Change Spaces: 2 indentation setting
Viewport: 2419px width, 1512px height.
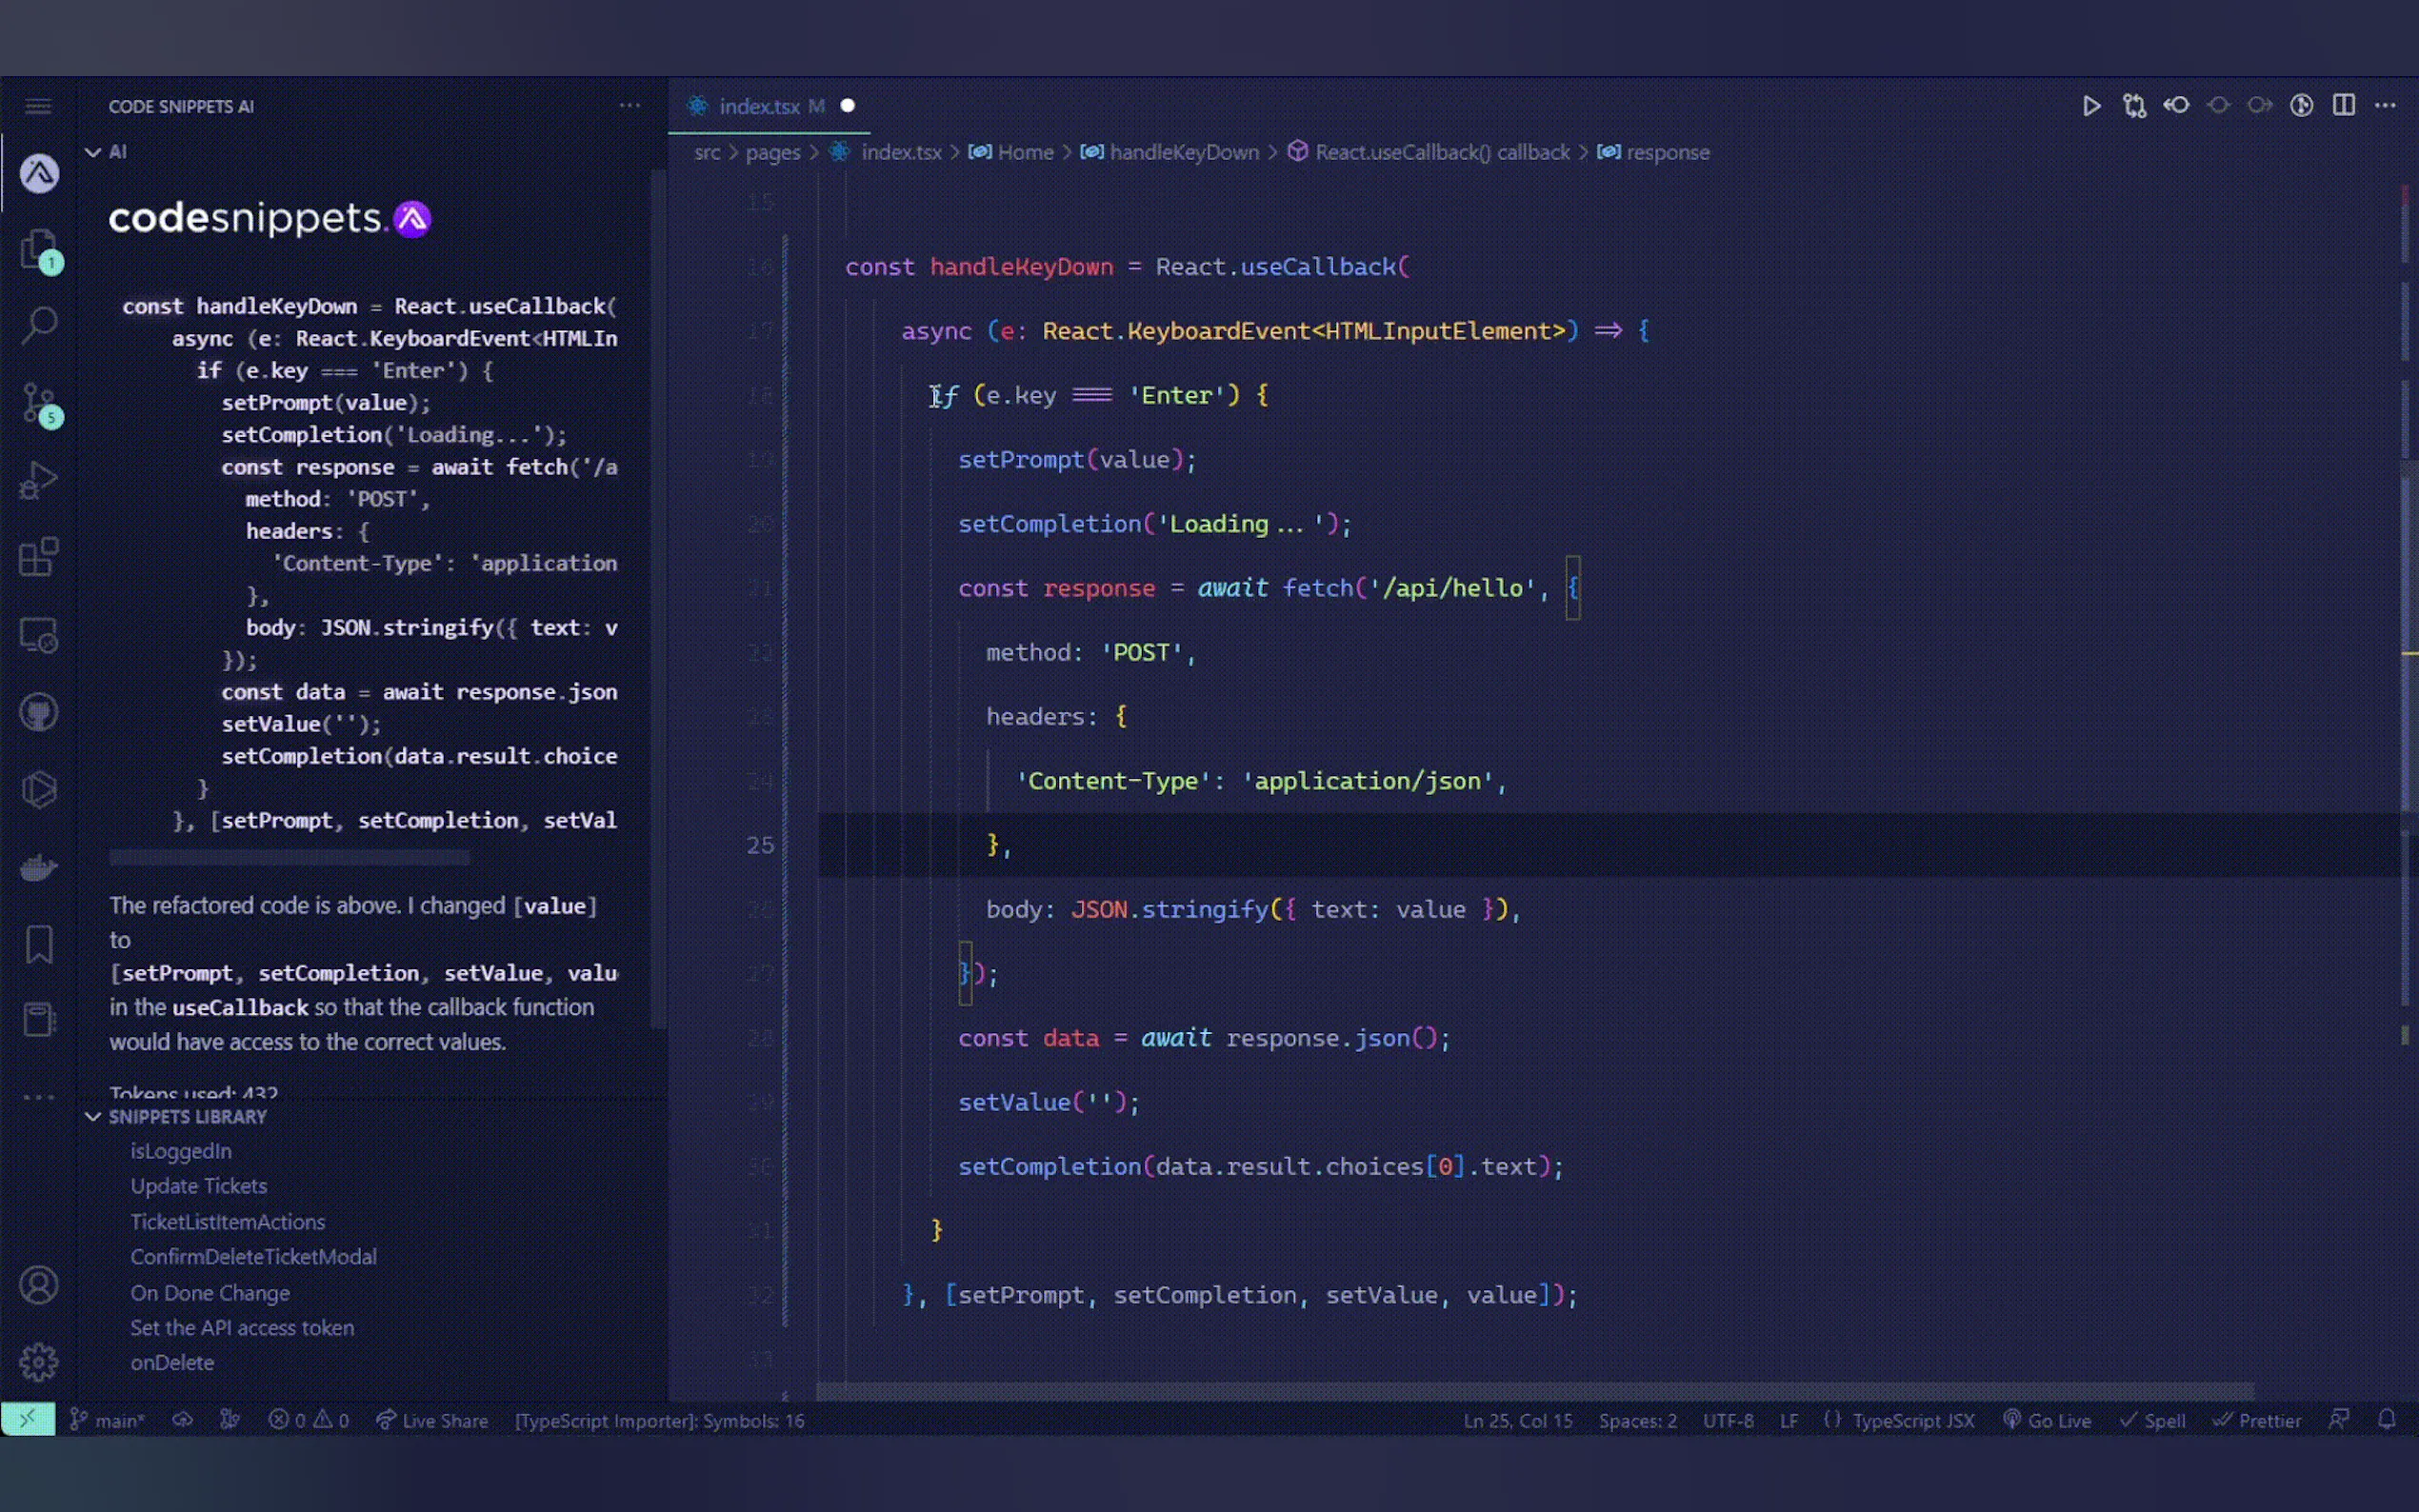[x=1637, y=1420]
